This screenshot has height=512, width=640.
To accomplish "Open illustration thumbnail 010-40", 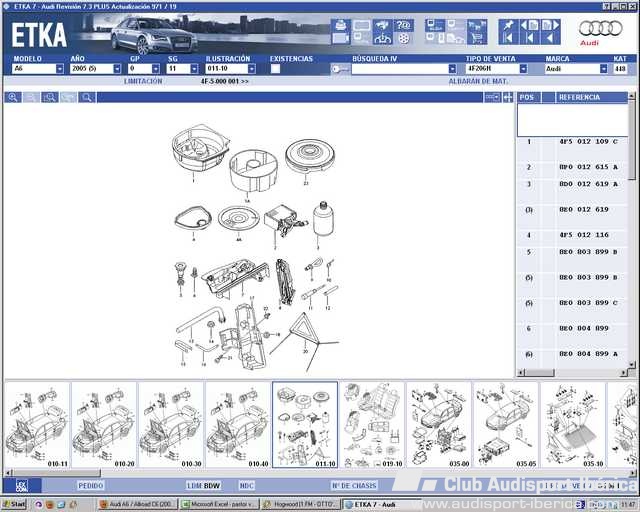I will click(x=238, y=425).
